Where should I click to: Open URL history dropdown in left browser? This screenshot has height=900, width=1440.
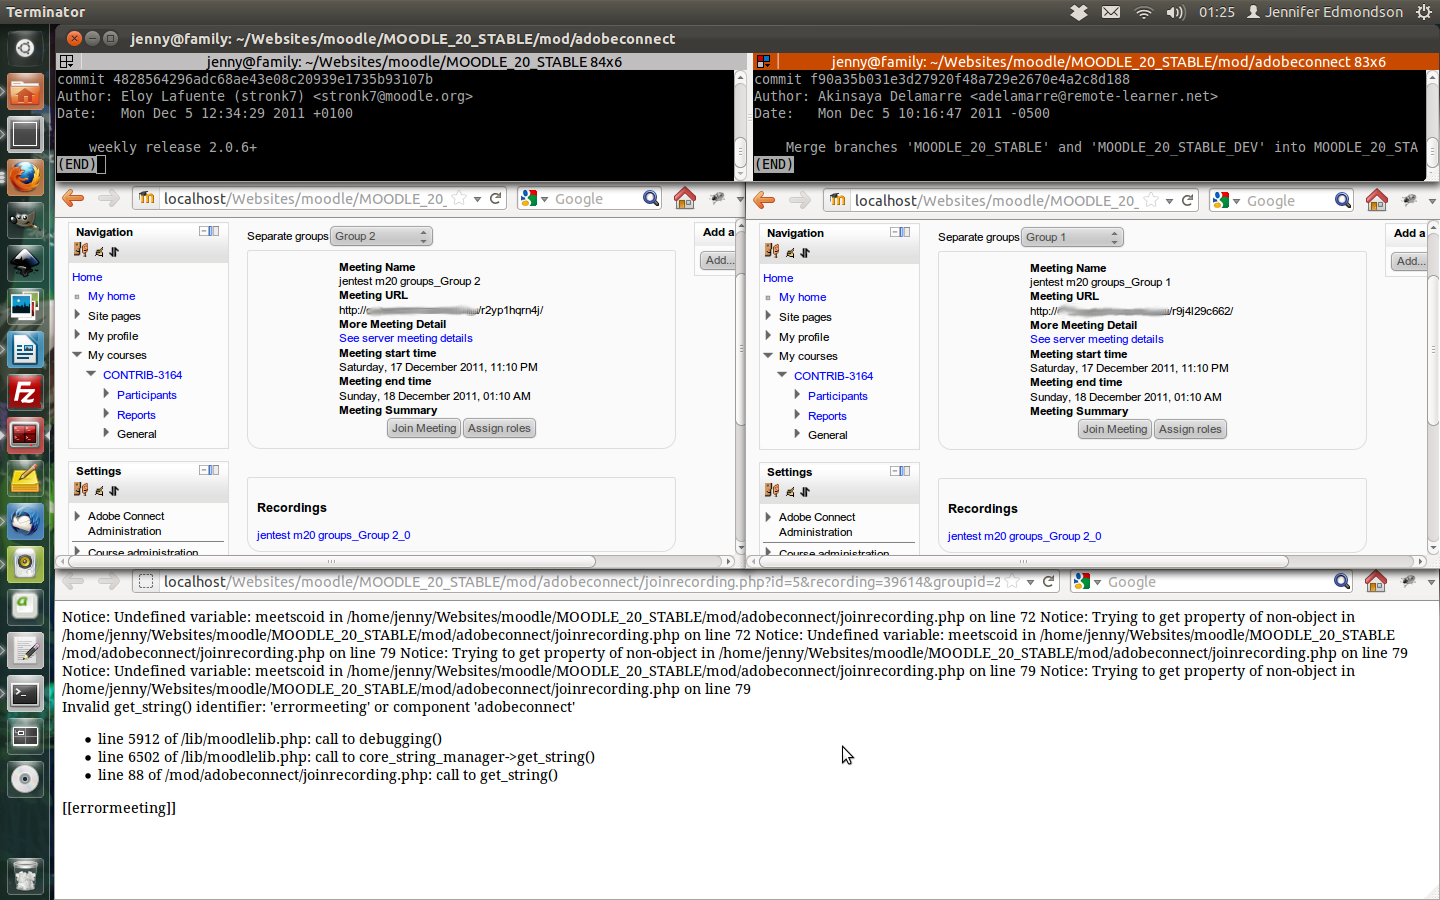(x=478, y=199)
